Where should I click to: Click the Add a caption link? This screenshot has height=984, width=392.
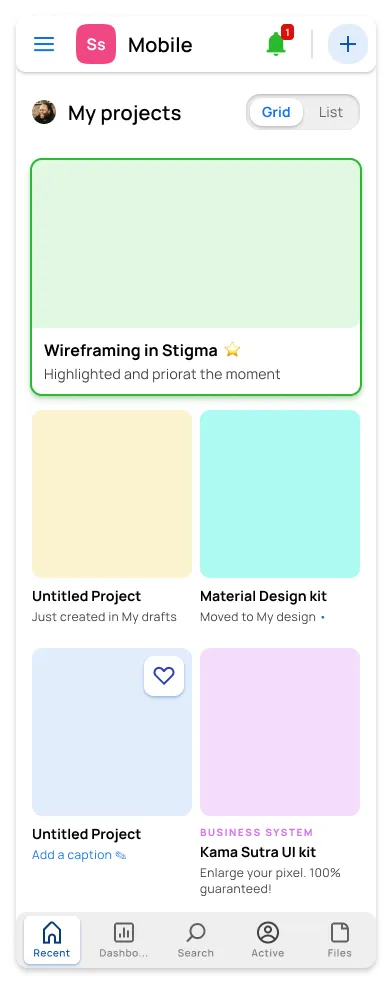(72, 855)
